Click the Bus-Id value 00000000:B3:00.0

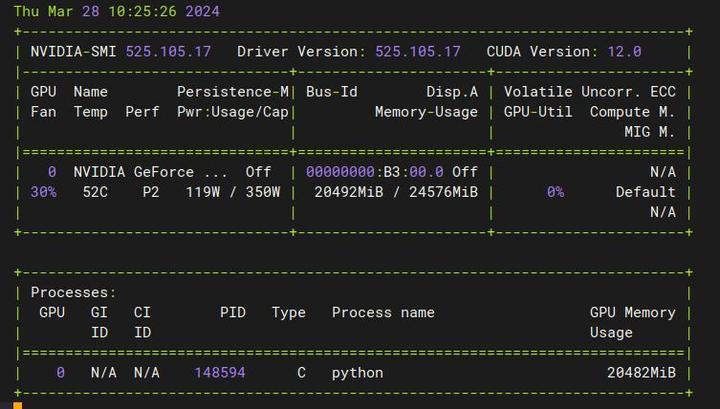[x=376, y=172]
